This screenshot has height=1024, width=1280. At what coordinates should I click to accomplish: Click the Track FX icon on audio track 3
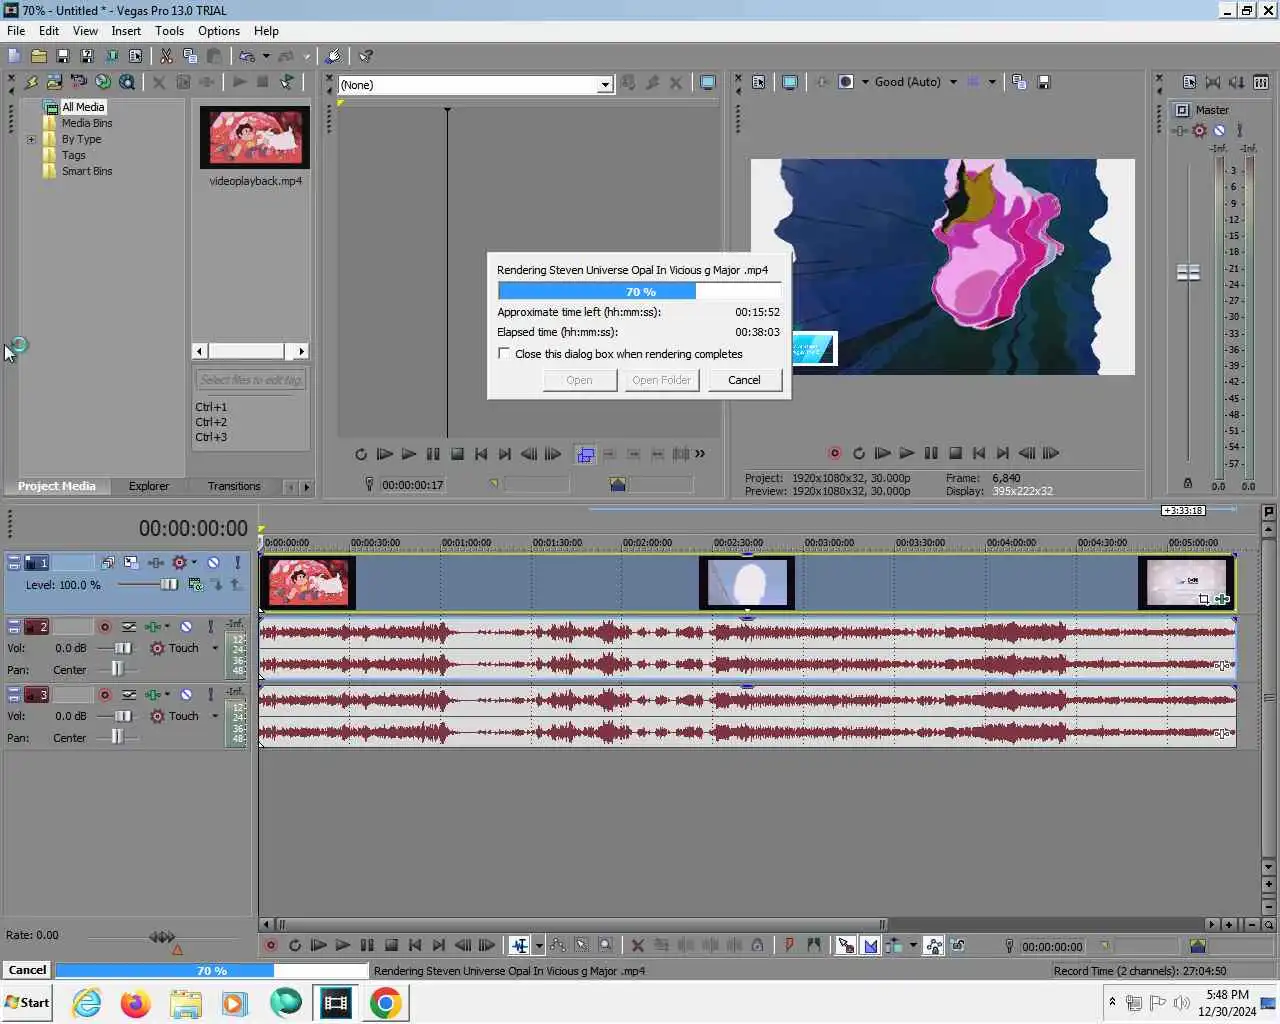[x=153, y=695]
